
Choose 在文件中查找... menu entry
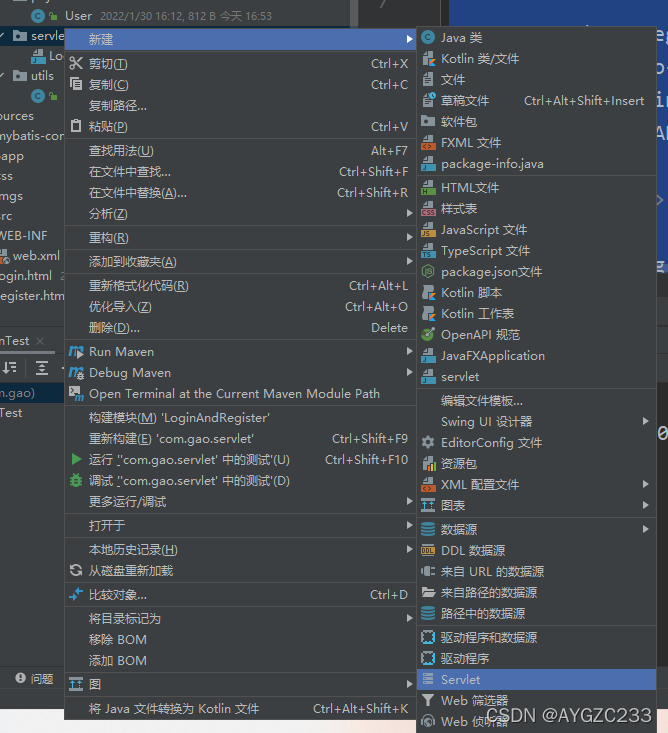240,172
